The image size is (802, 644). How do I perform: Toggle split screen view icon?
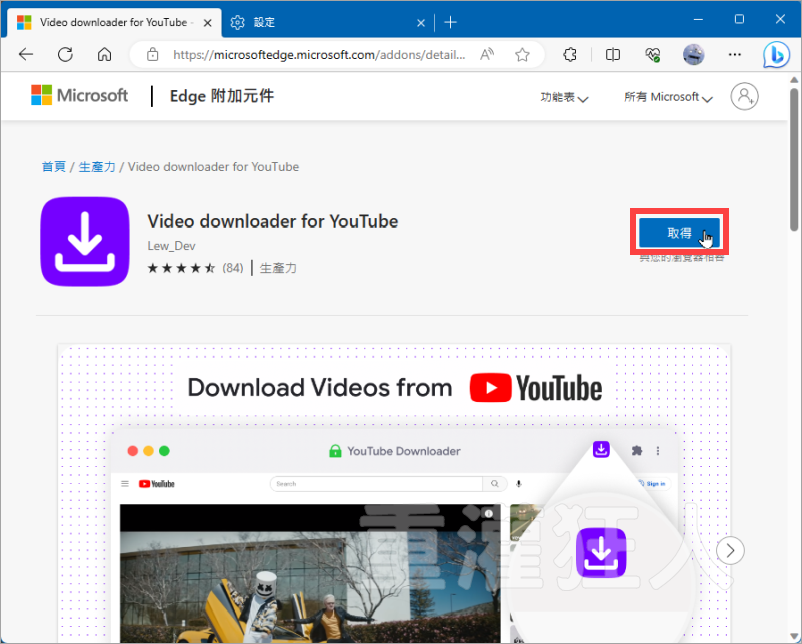[613, 54]
